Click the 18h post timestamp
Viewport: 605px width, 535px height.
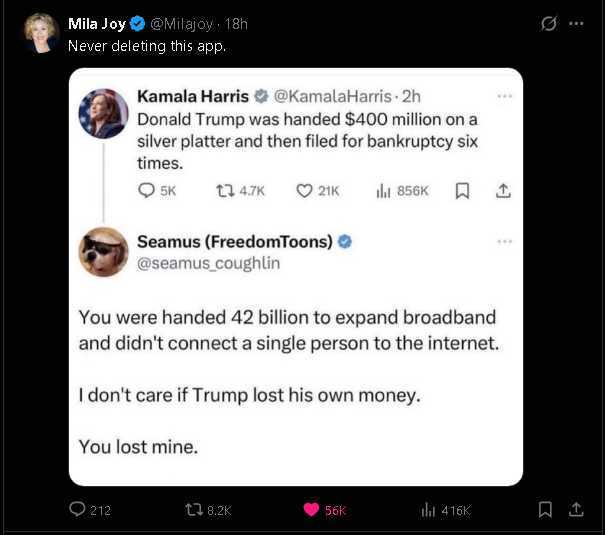tap(236, 24)
